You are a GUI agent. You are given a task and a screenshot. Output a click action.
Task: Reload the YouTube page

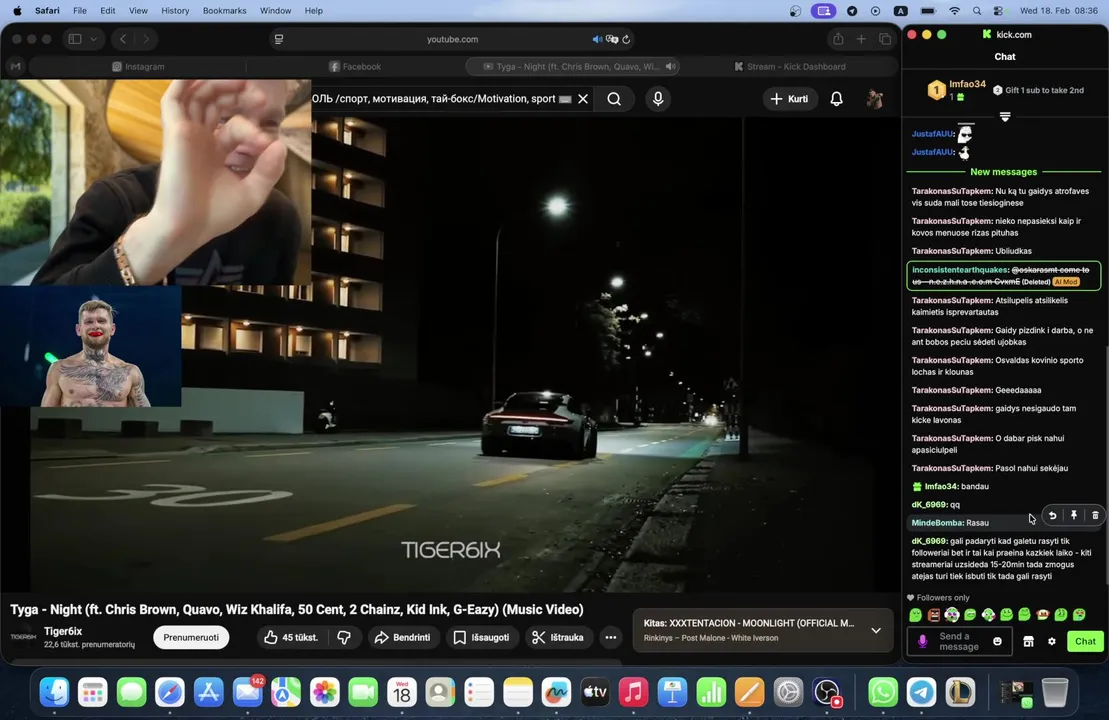tap(626, 40)
